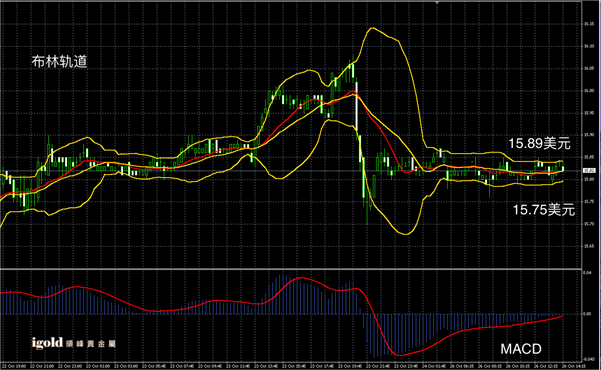Click the MACD signal line lowest trough
The image size is (601, 370).
[x=399, y=355]
